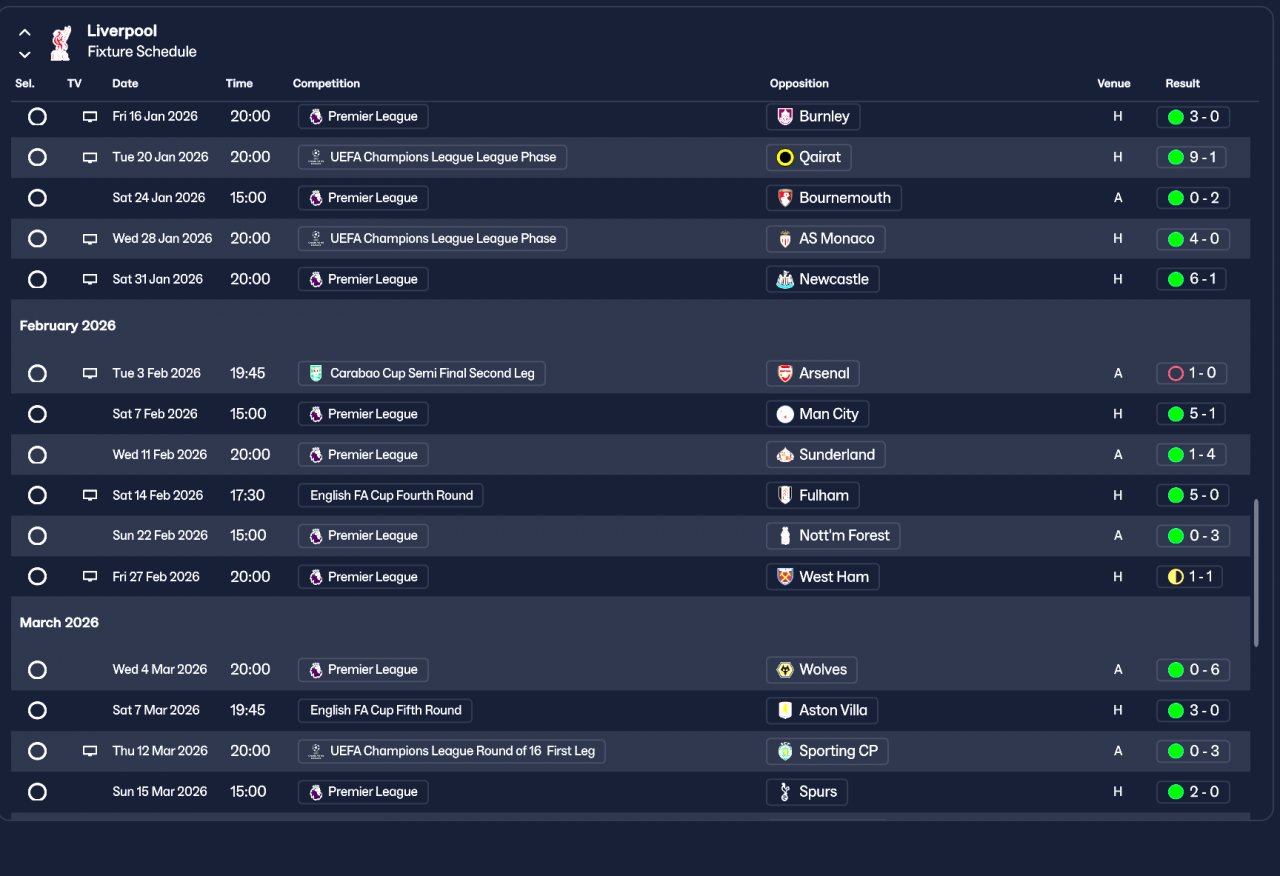This screenshot has width=1280, height=876.
Task: Click the Burnley club crest
Action: [x=785, y=117]
